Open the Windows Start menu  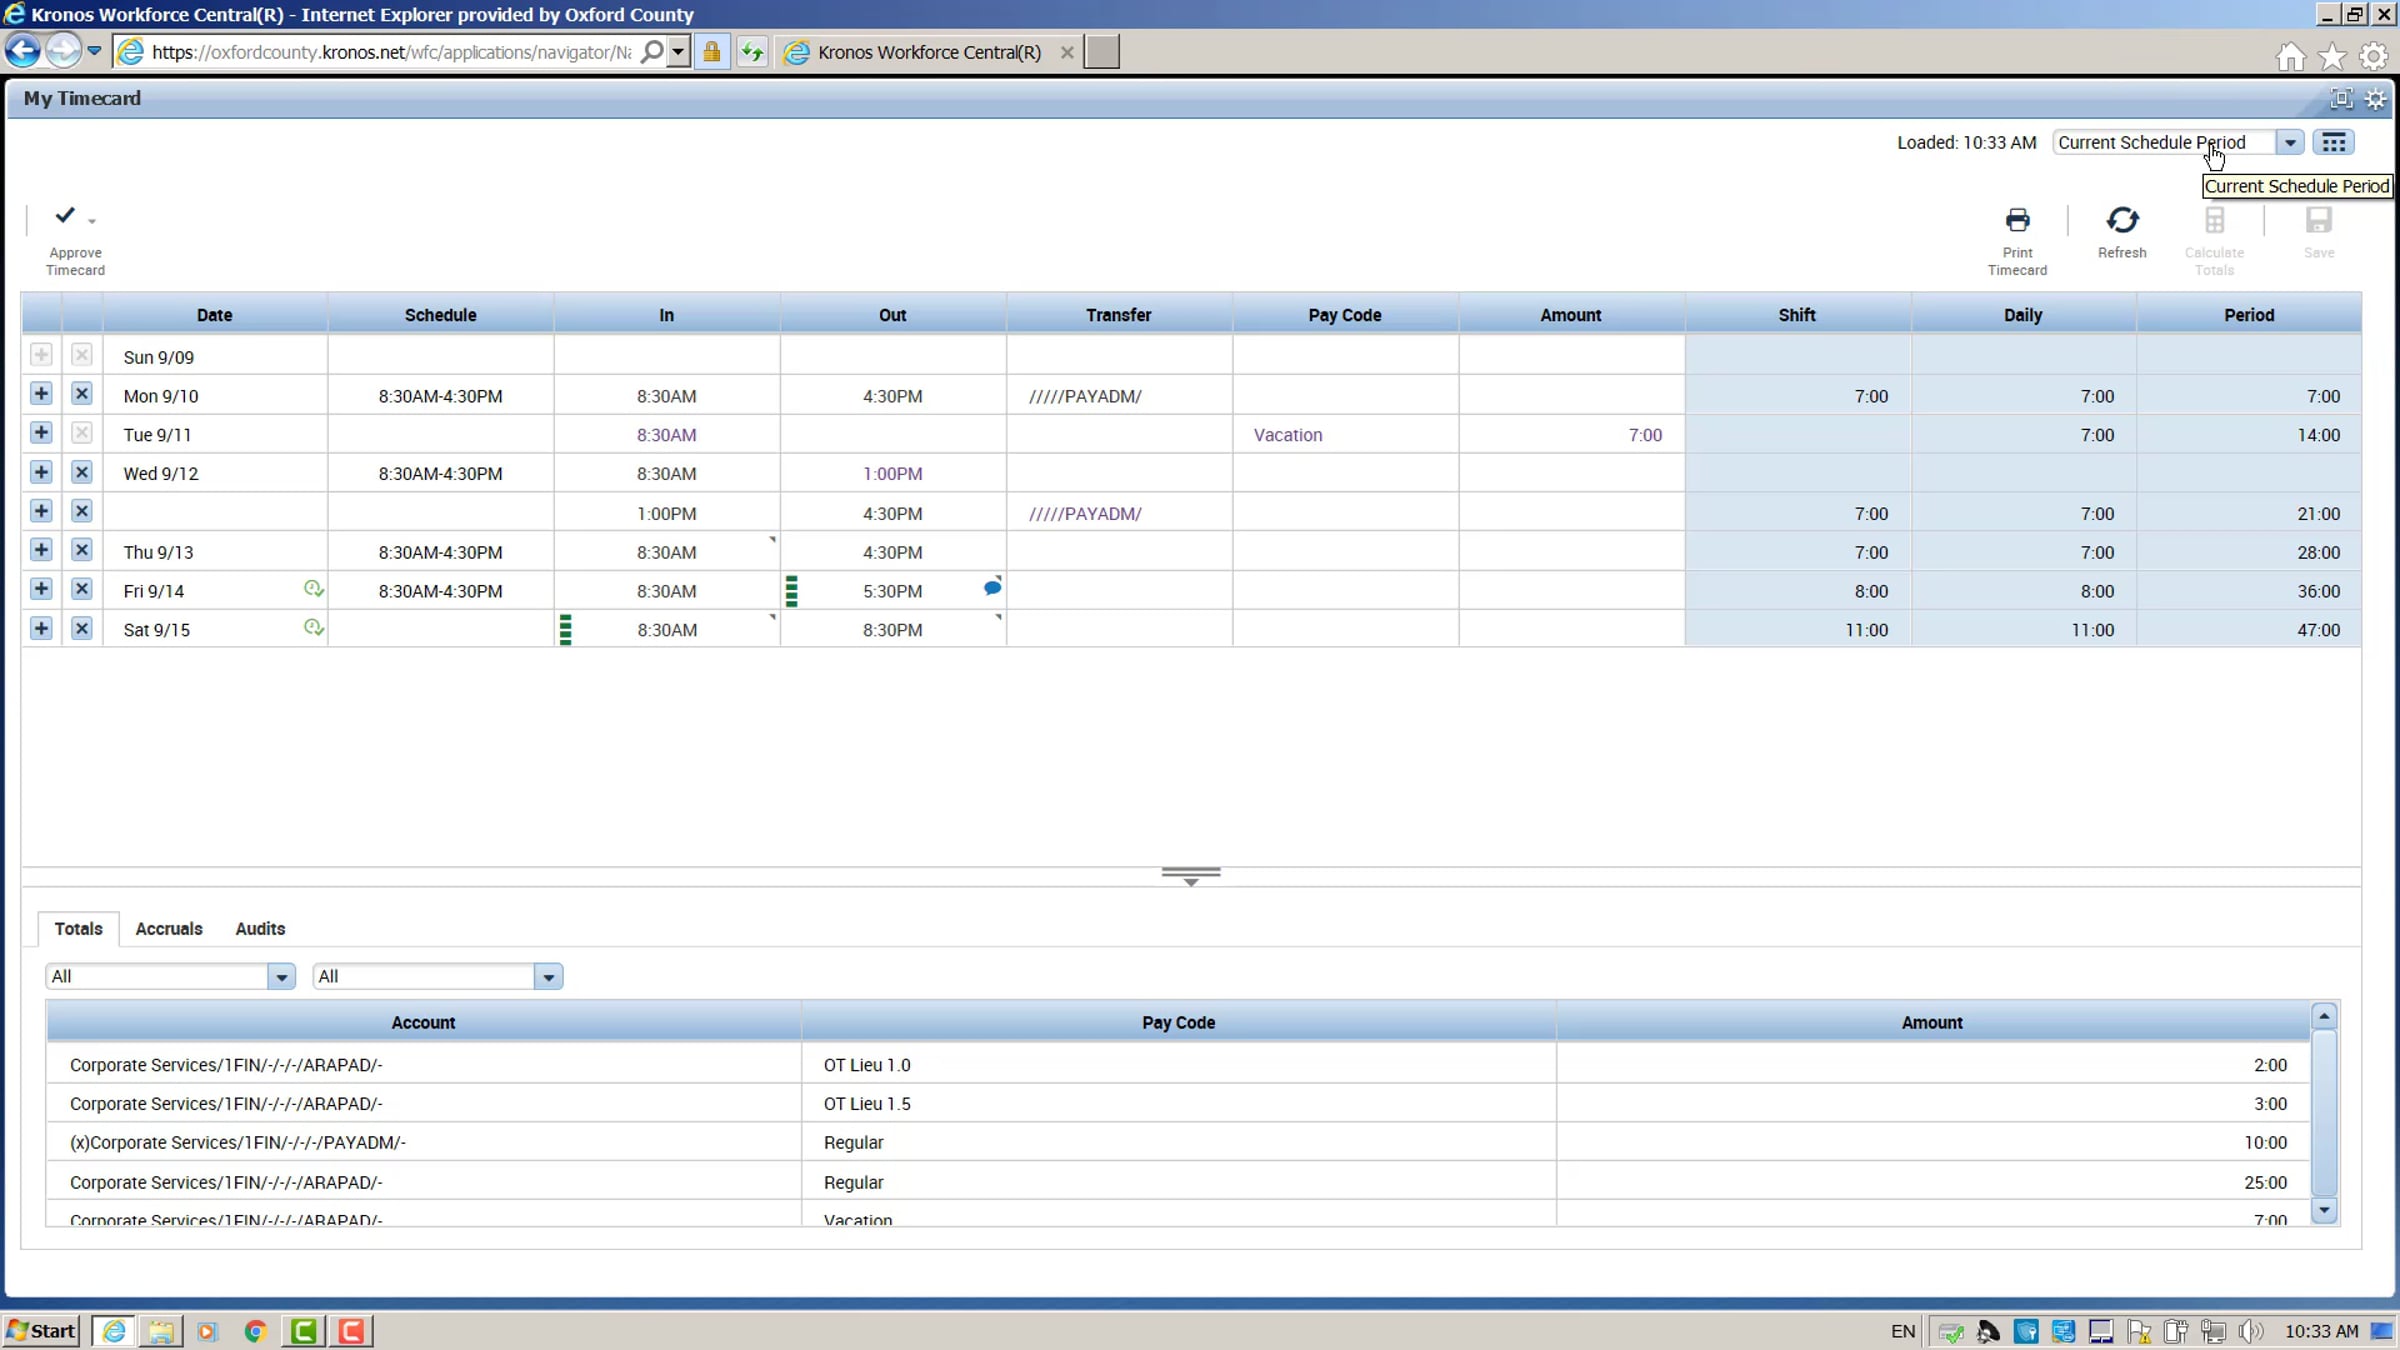point(41,1331)
